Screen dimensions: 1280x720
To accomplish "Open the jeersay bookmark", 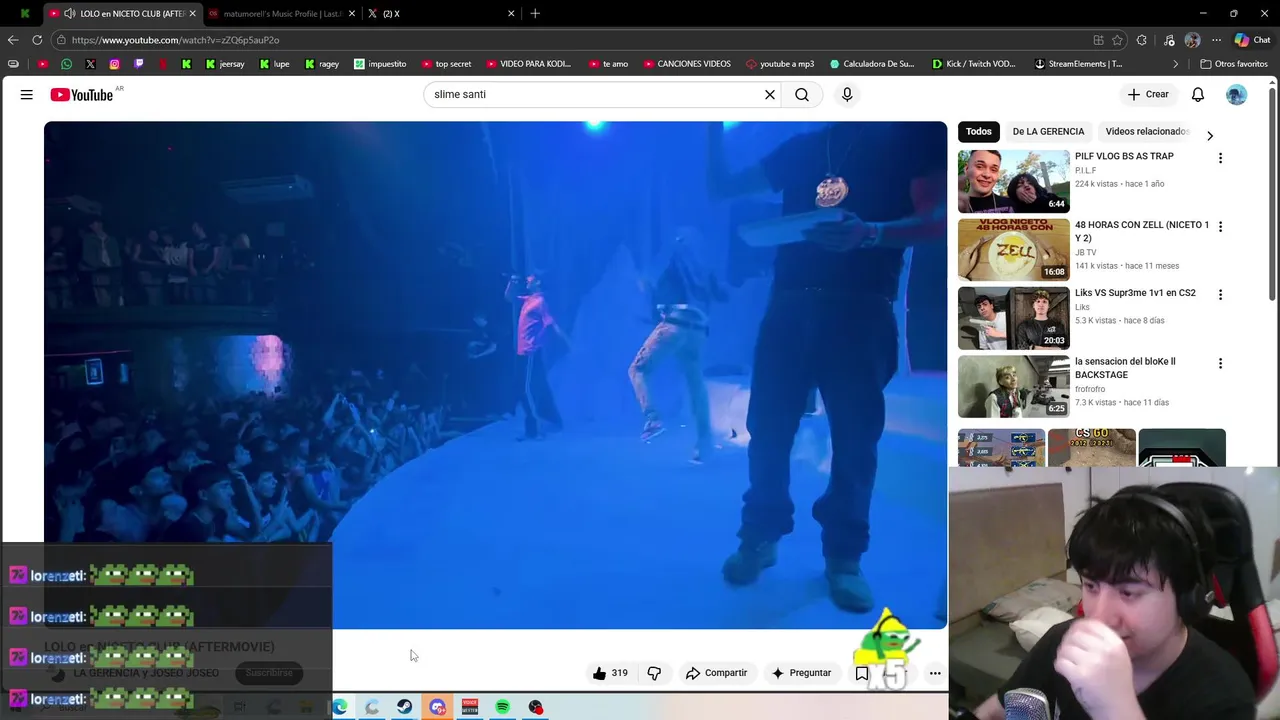I will click(x=224, y=64).
